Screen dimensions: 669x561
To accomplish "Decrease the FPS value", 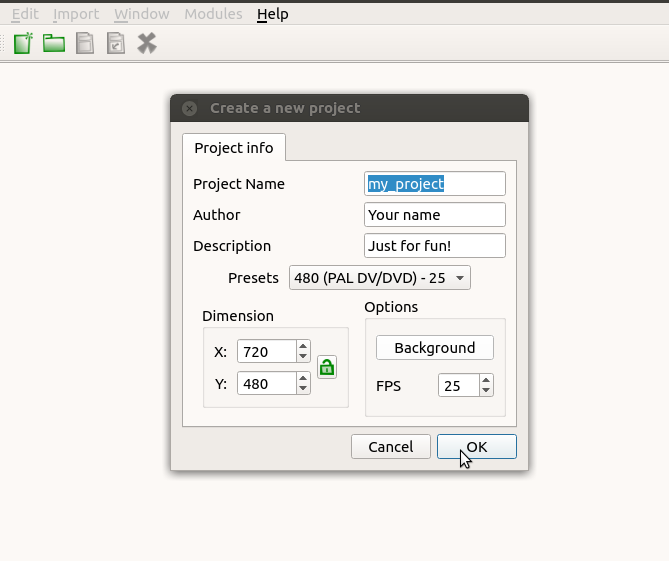I will [486, 391].
